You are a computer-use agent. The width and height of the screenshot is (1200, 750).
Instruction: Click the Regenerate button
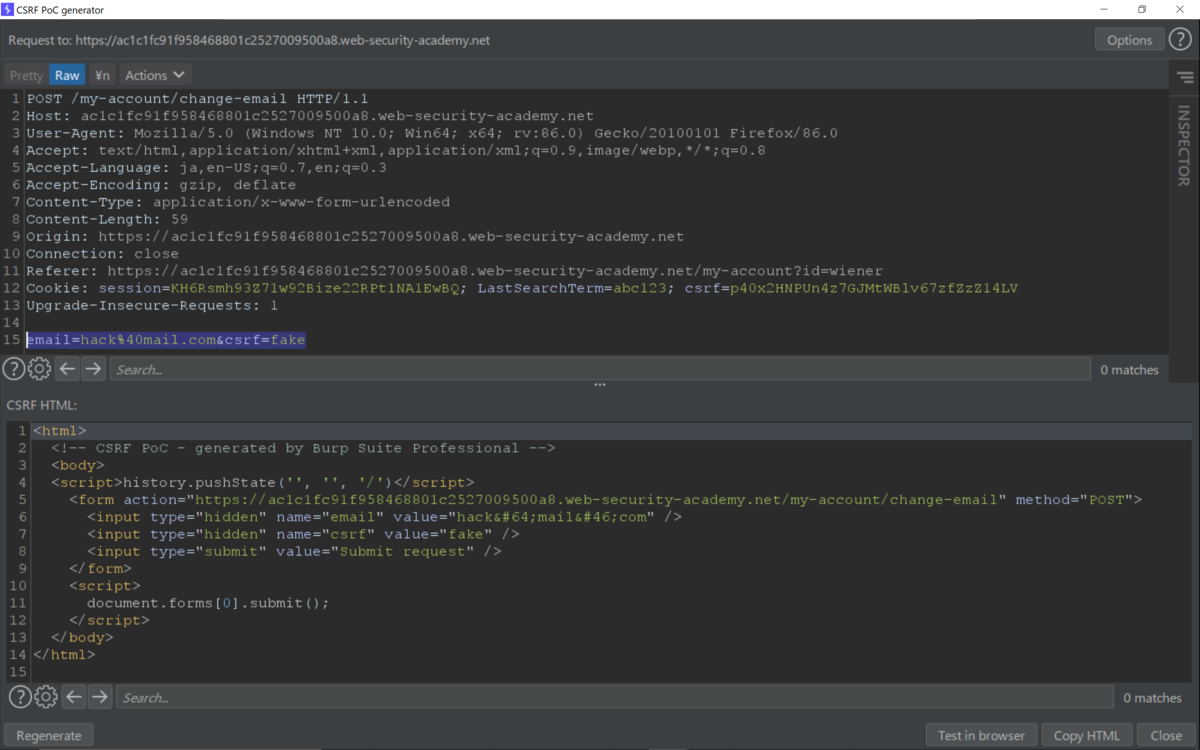tap(49, 735)
